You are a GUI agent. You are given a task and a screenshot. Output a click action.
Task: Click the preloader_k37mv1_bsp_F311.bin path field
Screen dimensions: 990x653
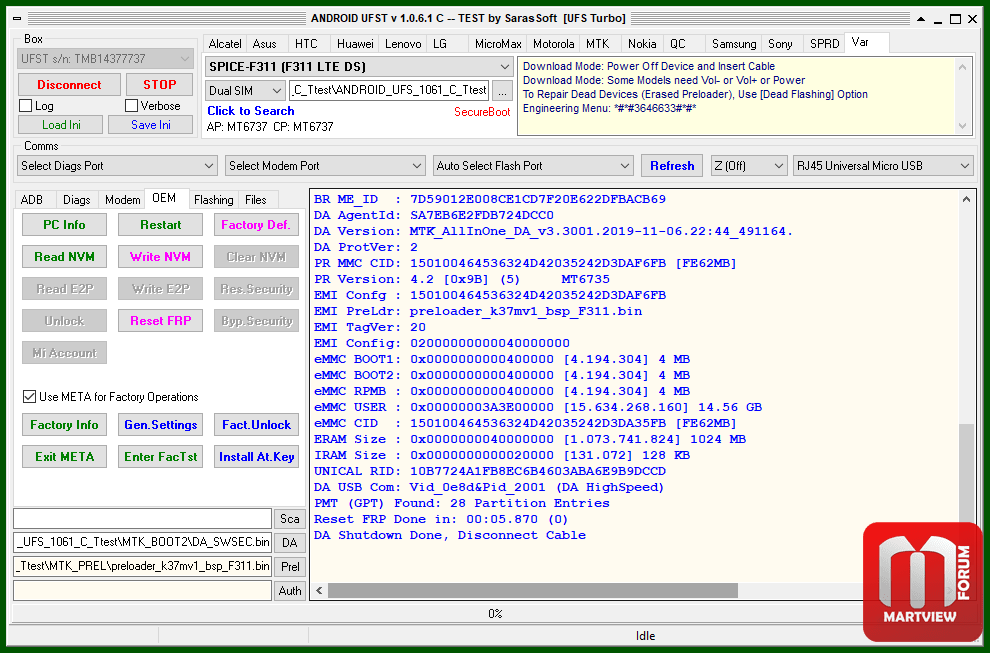[x=143, y=566]
